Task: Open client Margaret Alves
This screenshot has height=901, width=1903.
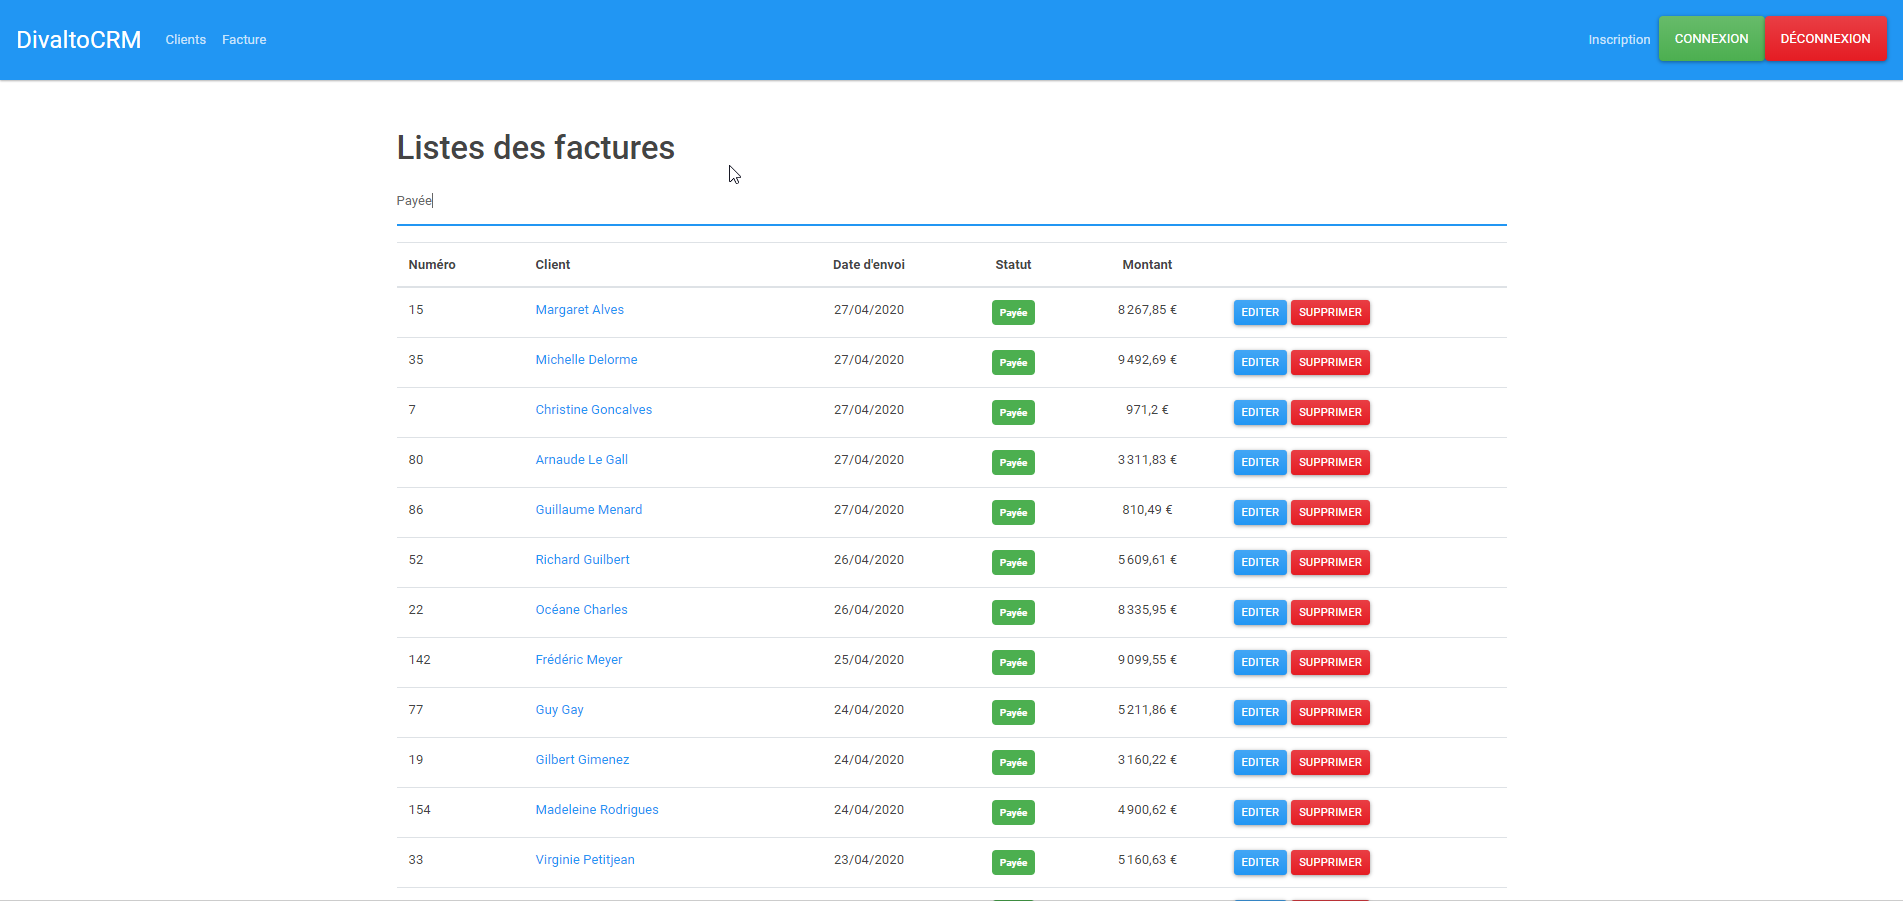Action: 579,310
